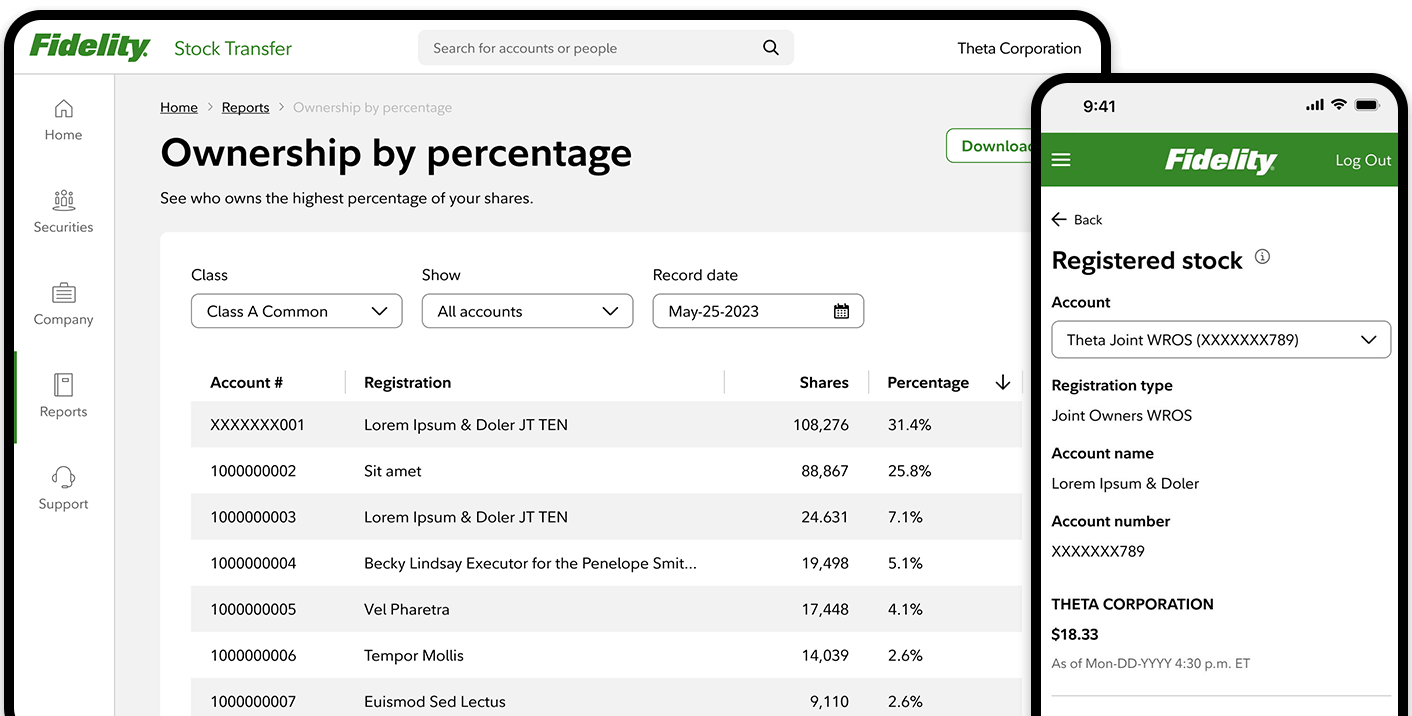Navigate to Reports via breadcrumb link
This screenshot has width=1412, height=716.
(245, 107)
